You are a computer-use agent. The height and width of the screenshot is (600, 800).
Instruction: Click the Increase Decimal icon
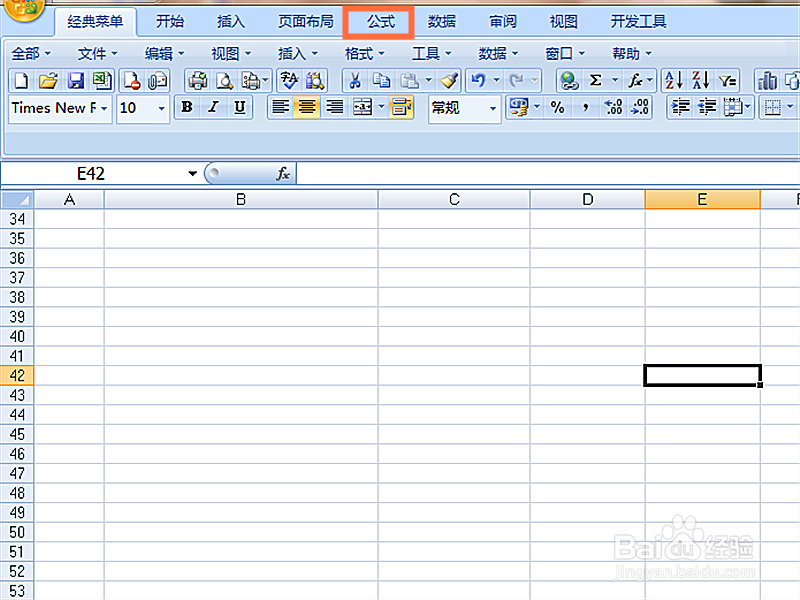coord(613,108)
